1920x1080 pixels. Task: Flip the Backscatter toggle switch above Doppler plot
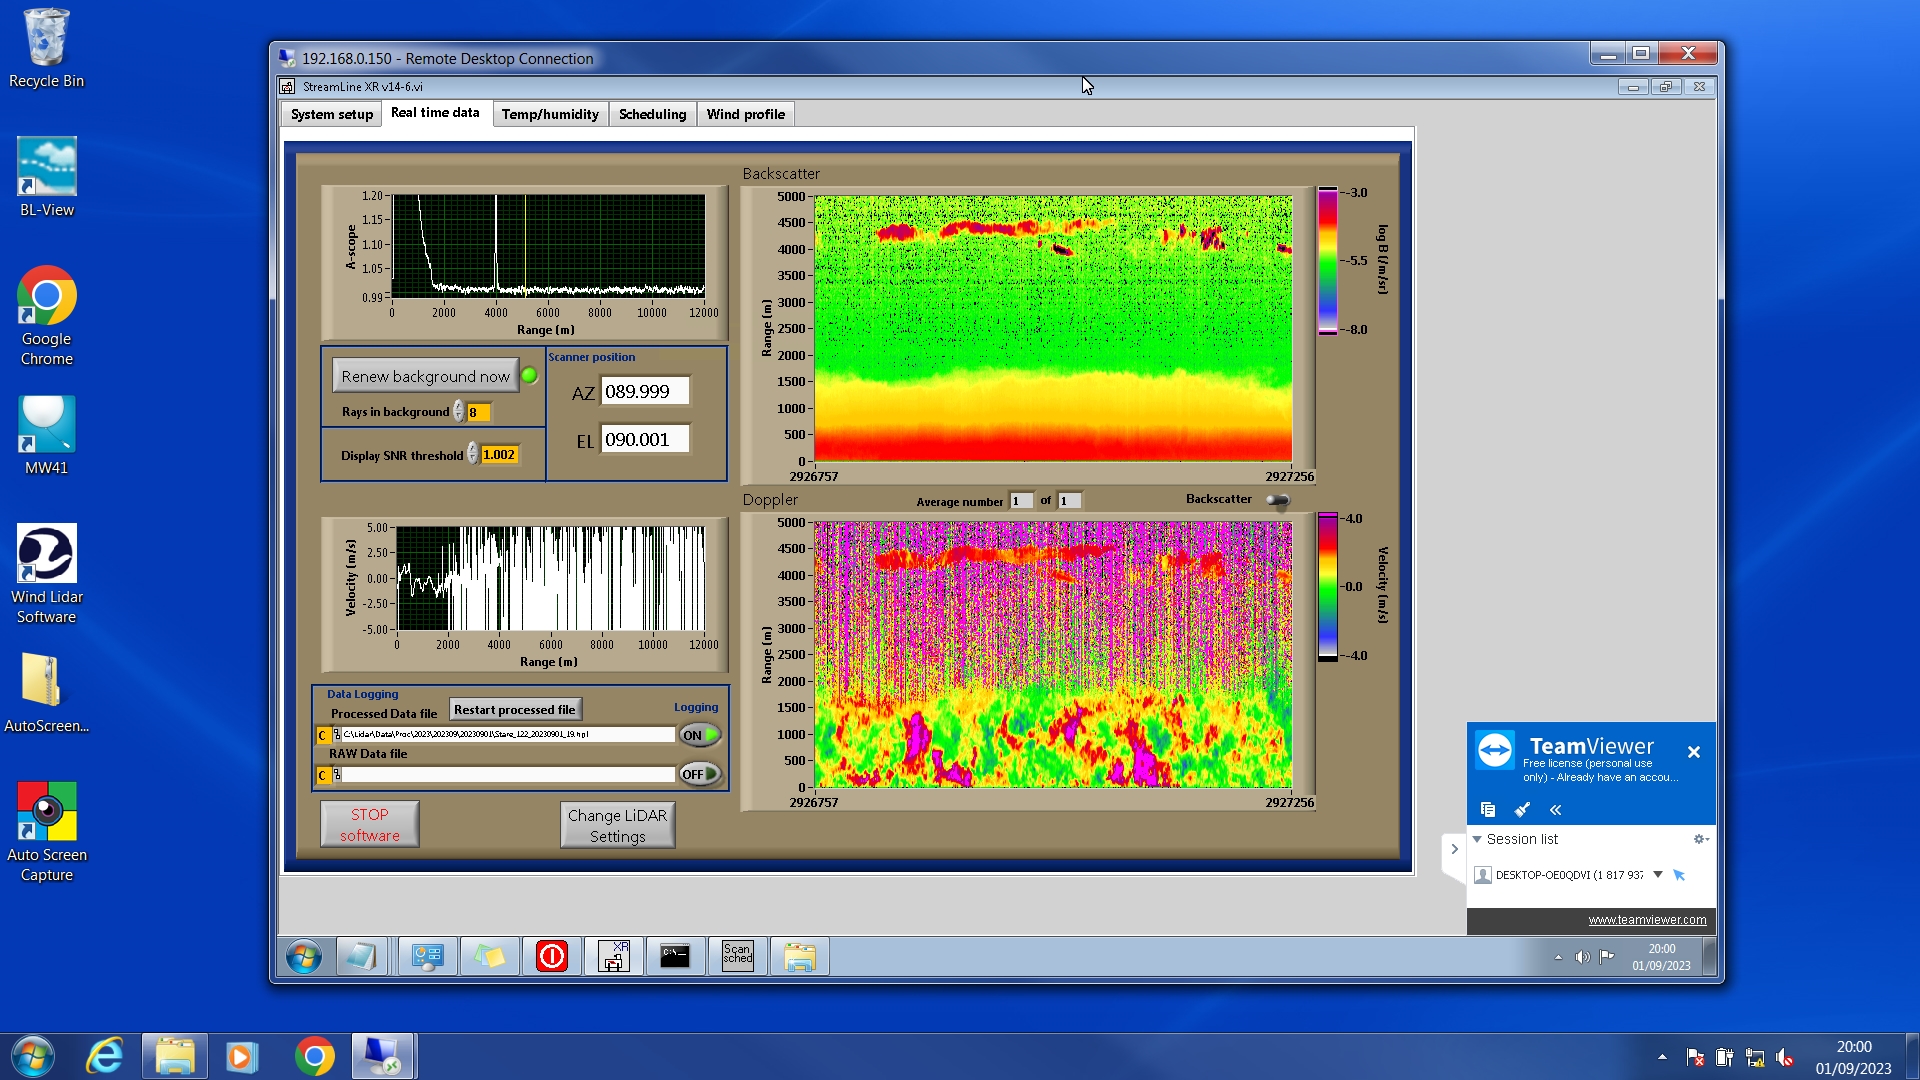(x=1278, y=500)
